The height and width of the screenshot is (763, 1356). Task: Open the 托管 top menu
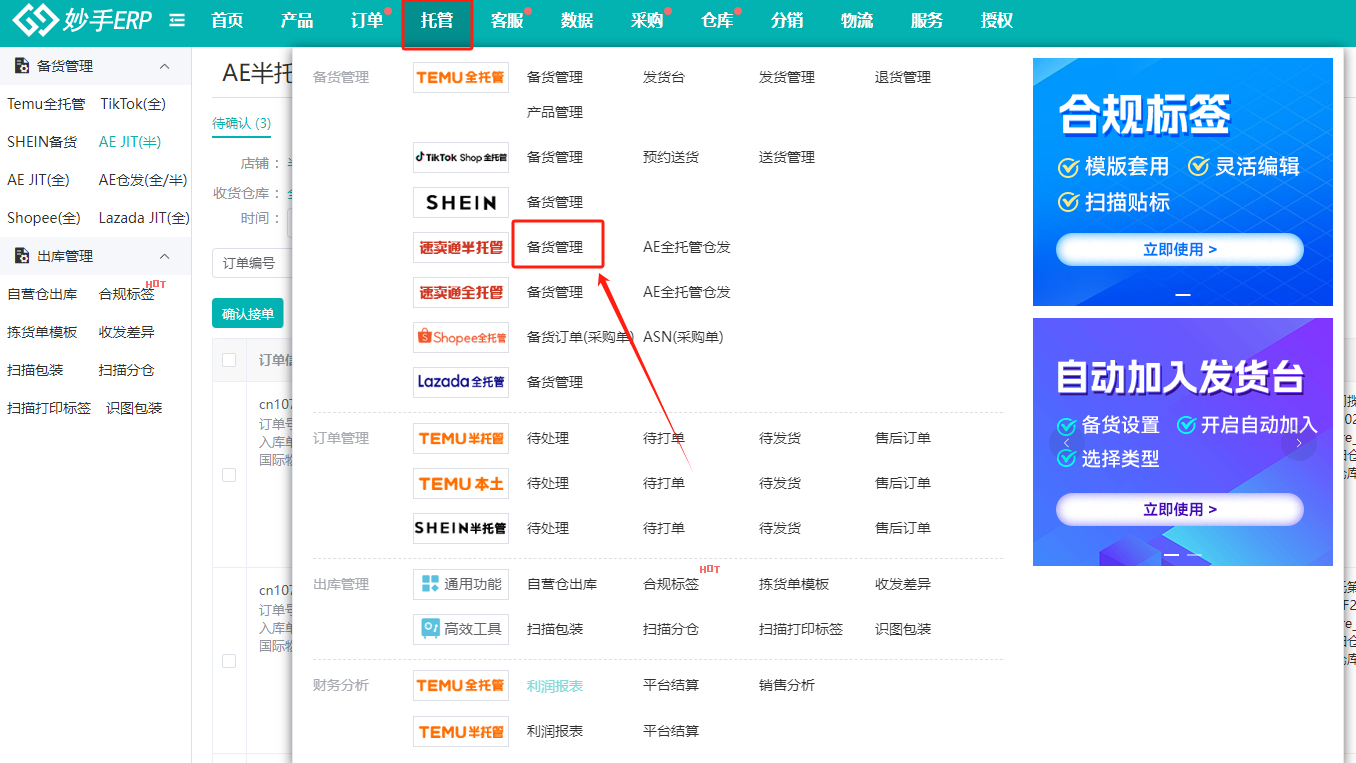(437, 20)
